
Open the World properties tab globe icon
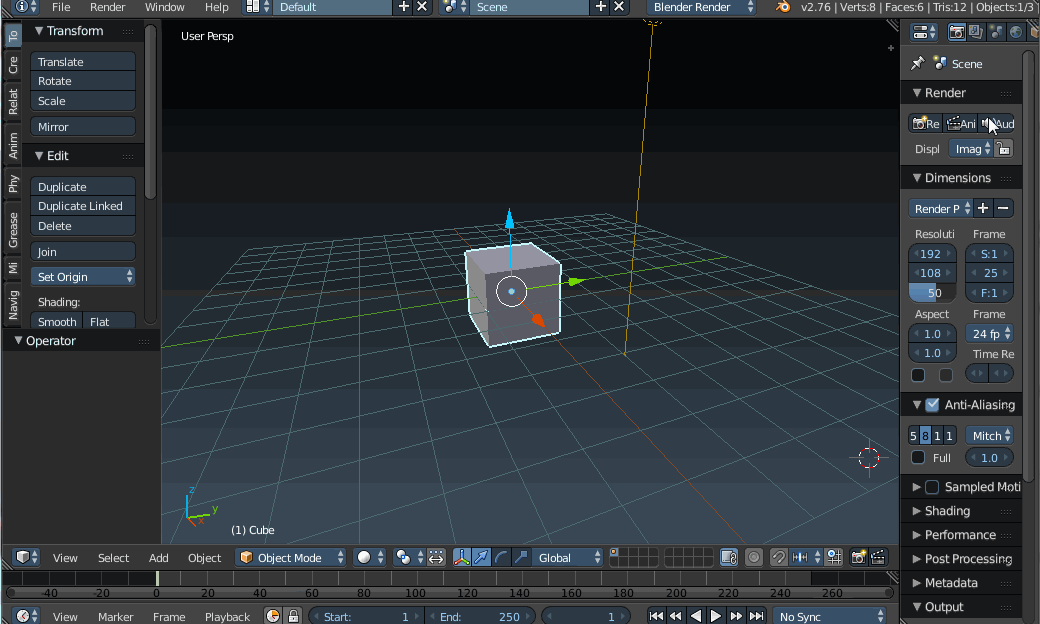(1015, 32)
